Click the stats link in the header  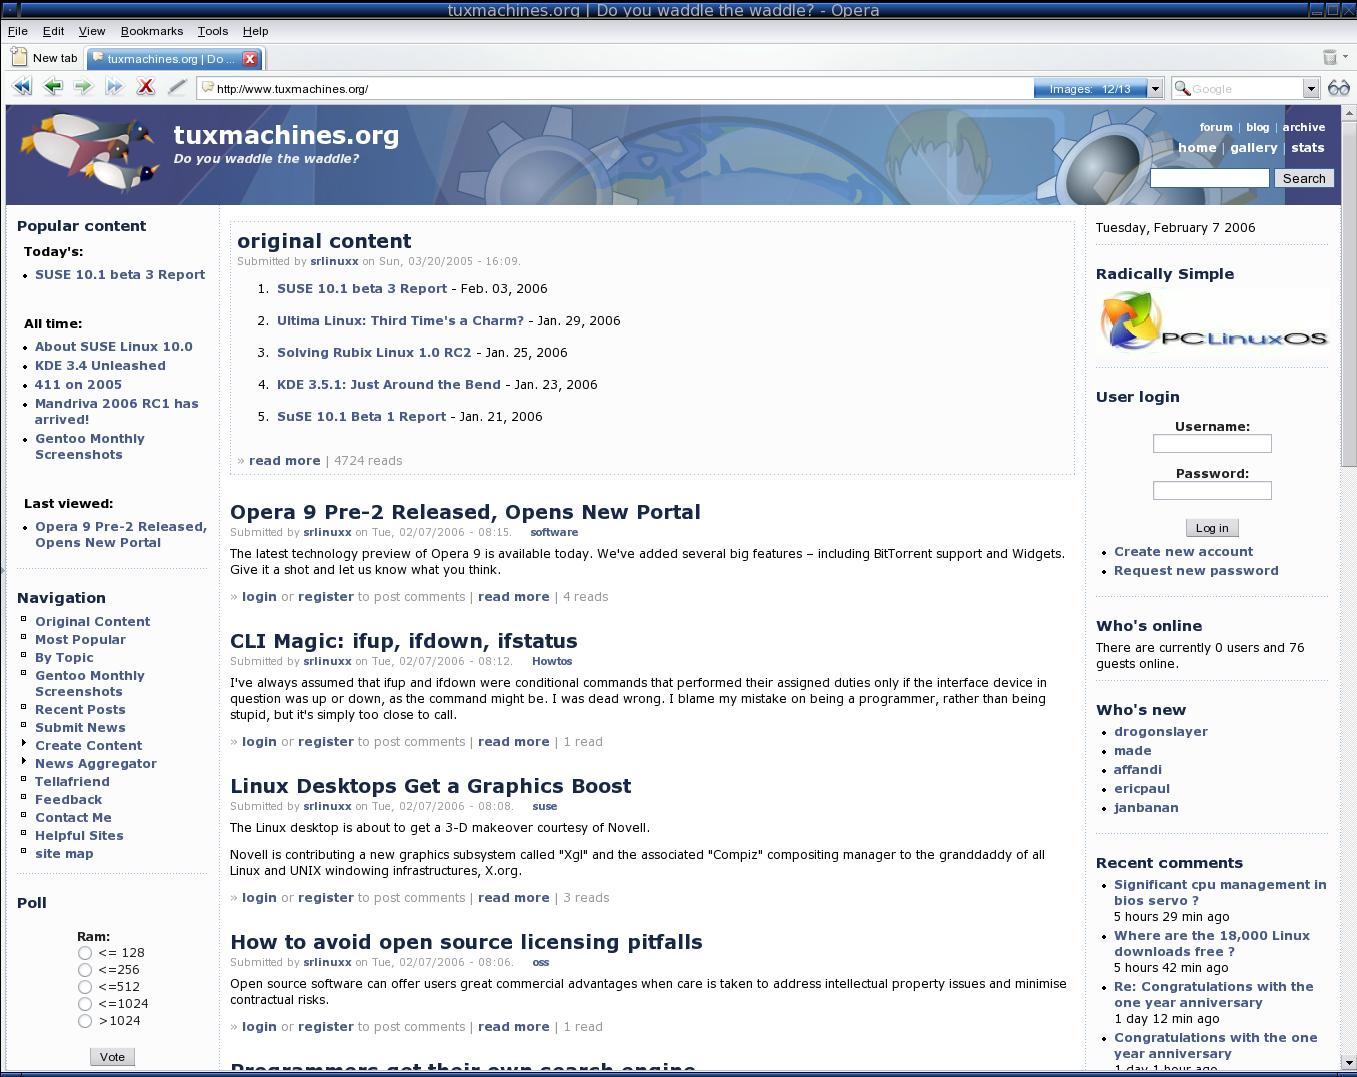[x=1308, y=148]
